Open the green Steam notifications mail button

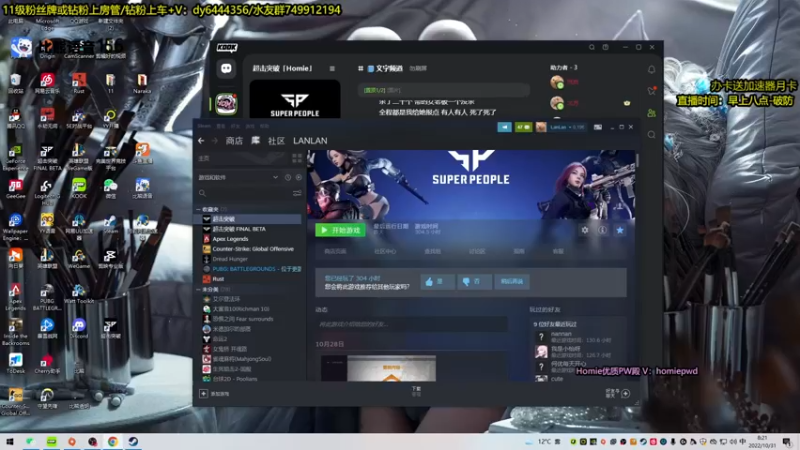coord(523,127)
